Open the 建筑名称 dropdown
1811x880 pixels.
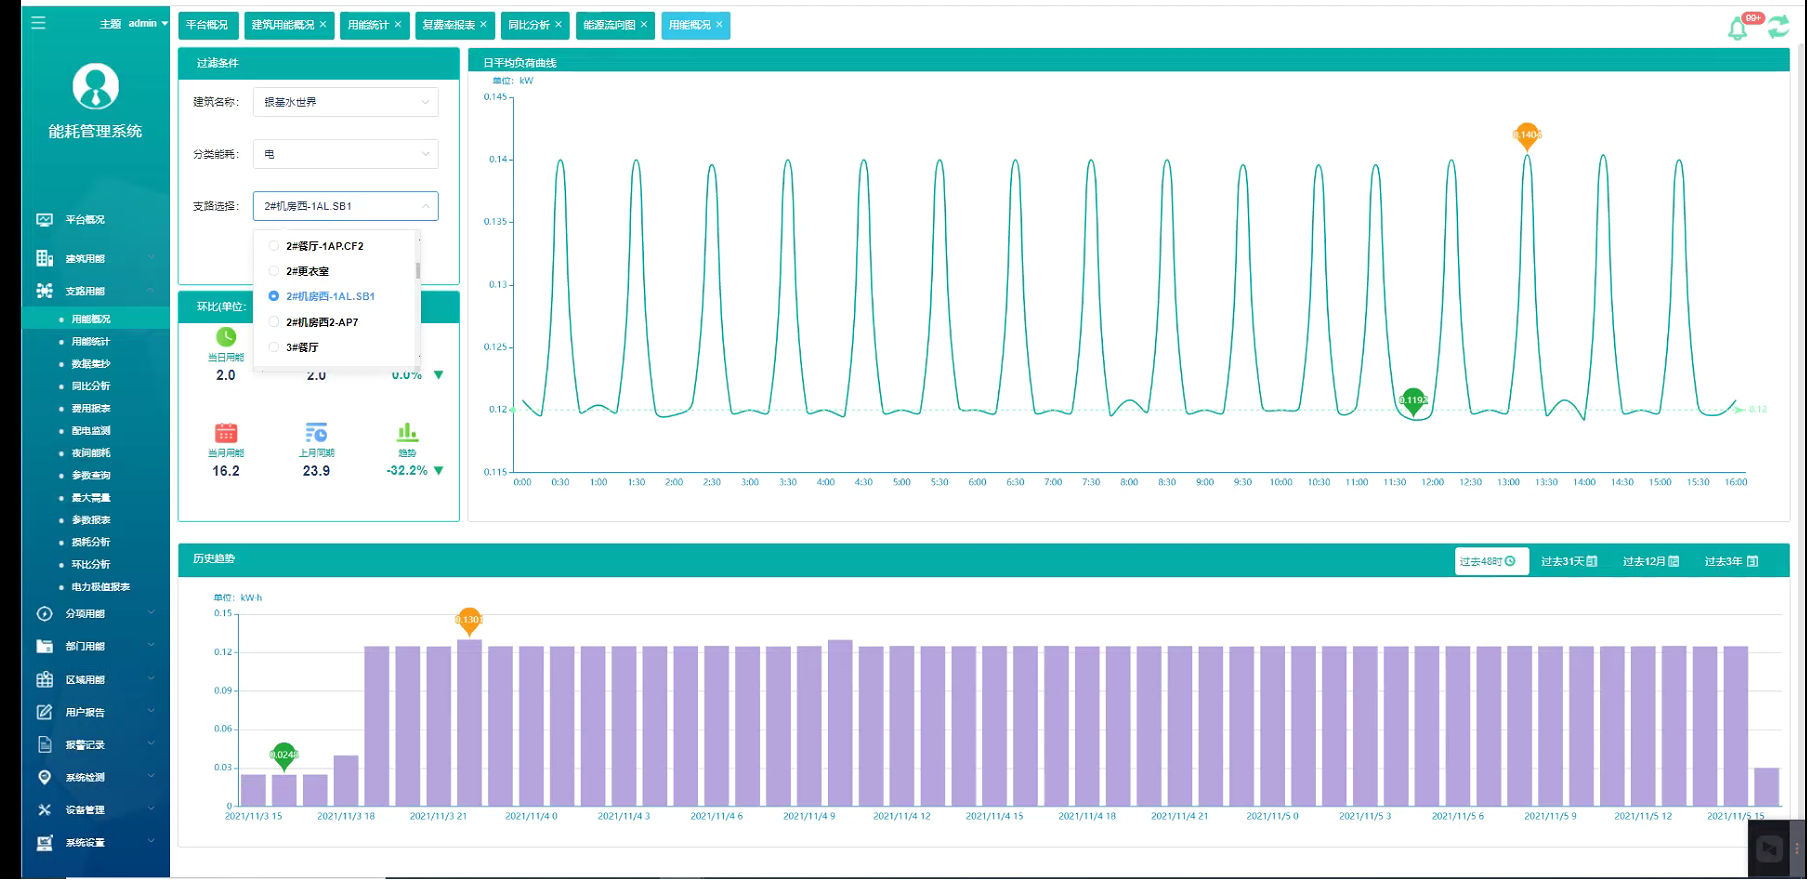[x=345, y=102]
